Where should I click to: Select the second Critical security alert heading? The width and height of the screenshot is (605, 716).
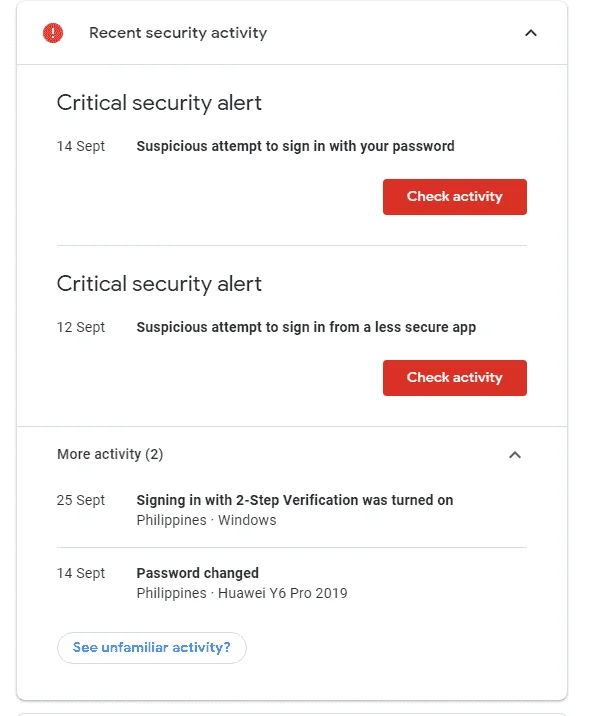coord(159,284)
